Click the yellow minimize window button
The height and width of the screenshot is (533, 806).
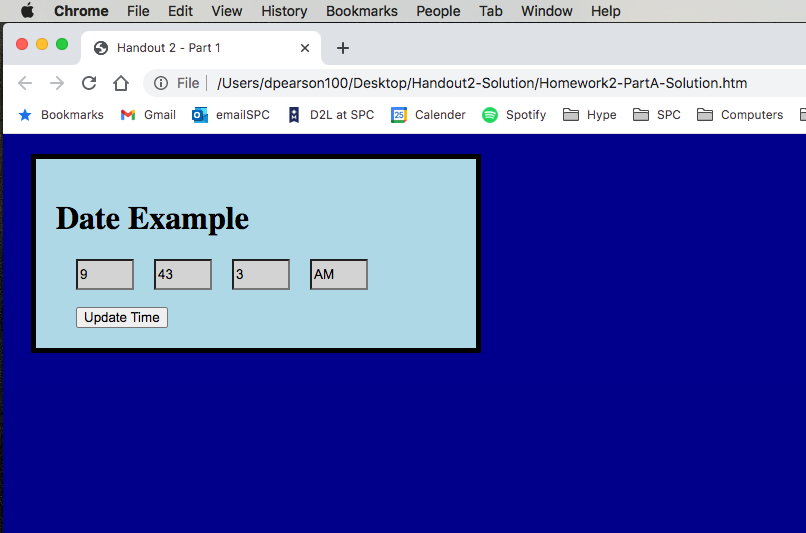click(x=42, y=44)
